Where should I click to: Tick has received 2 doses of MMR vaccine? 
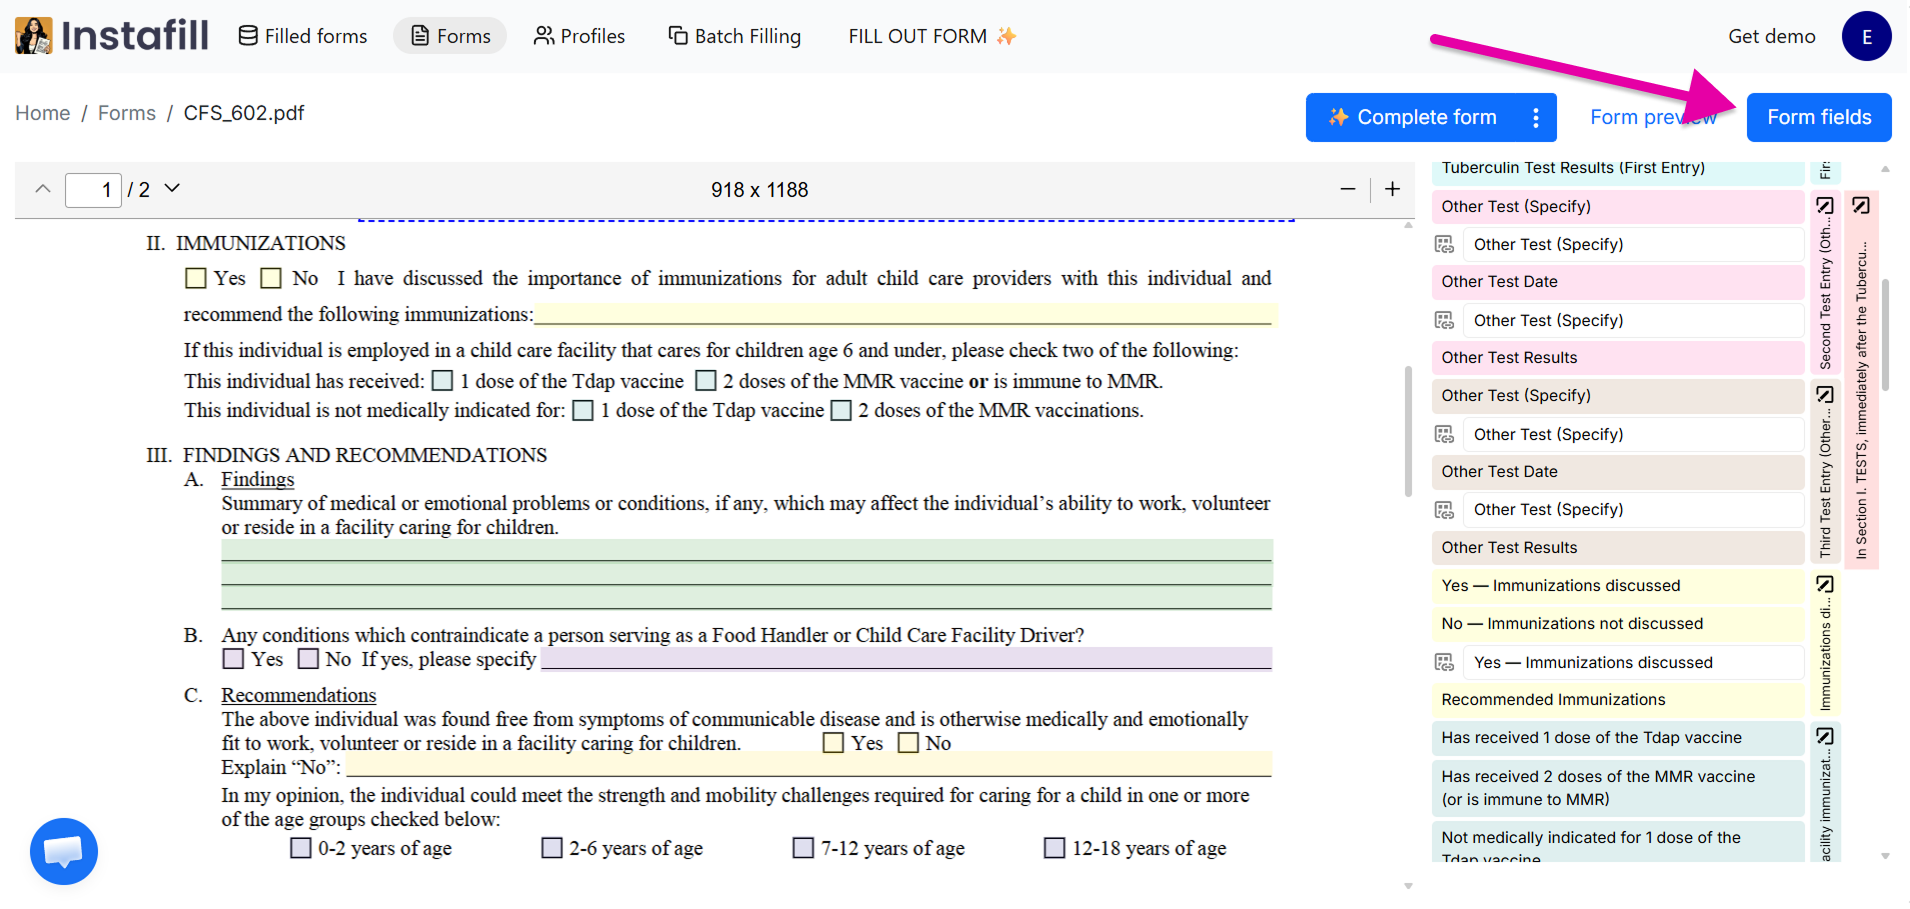706,381
